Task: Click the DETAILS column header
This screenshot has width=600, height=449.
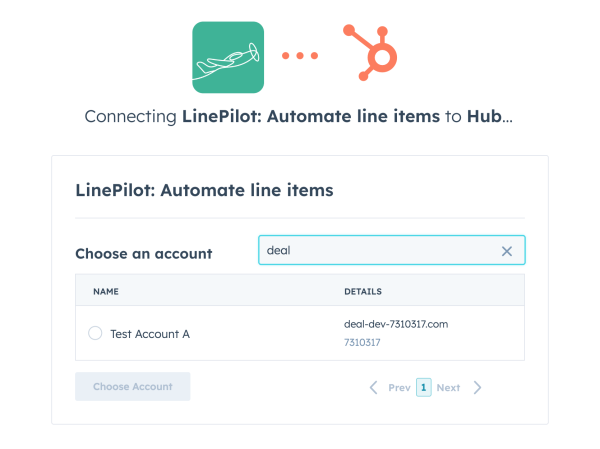Action: pyautogui.click(x=363, y=292)
